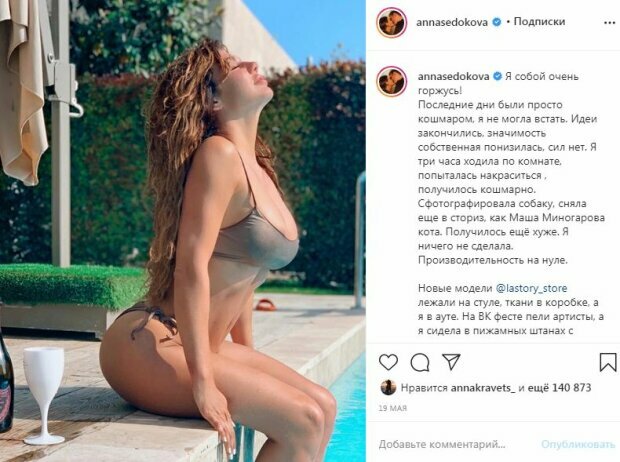Screen dimensions: 620x462
Task: Open the three-dot options menu
Action: (609, 23)
